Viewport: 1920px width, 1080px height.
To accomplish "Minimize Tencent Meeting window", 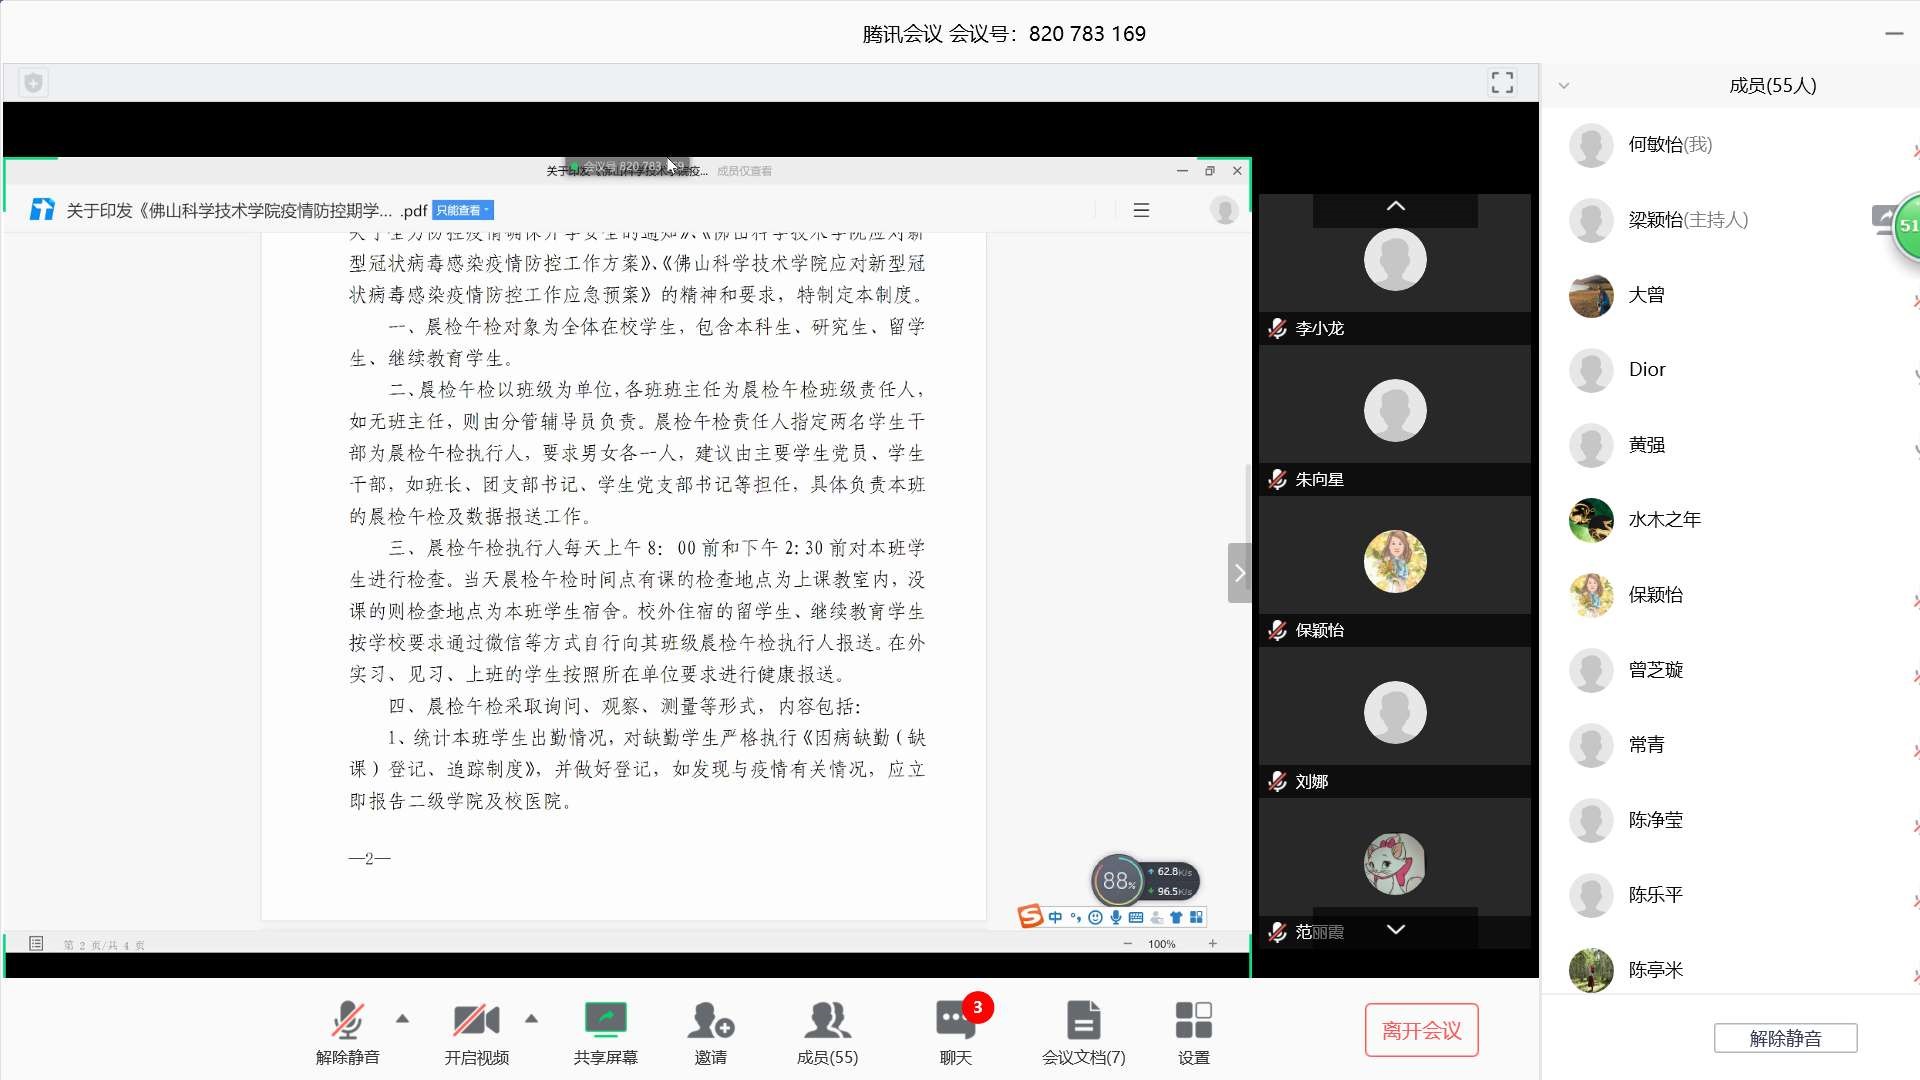I will [1894, 33].
